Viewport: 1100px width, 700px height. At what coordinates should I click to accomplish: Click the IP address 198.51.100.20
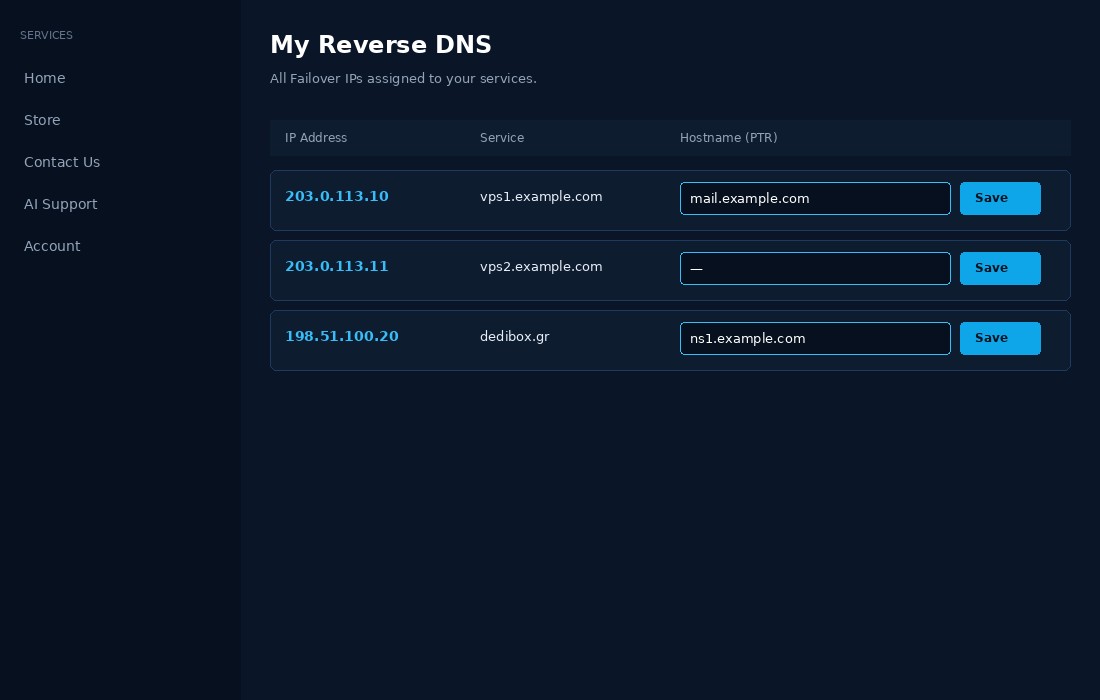coord(342,337)
